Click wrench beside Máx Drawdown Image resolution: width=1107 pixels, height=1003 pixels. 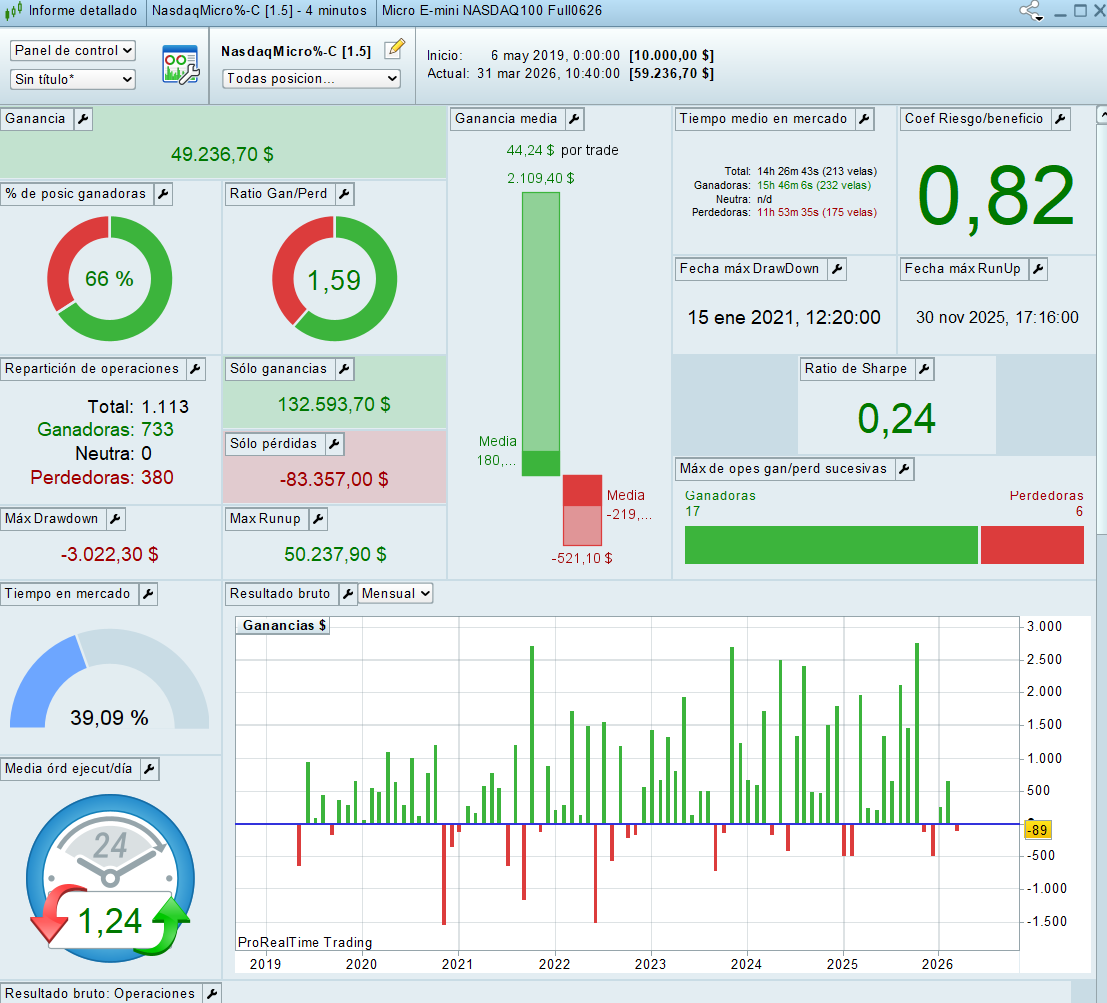tap(115, 519)
